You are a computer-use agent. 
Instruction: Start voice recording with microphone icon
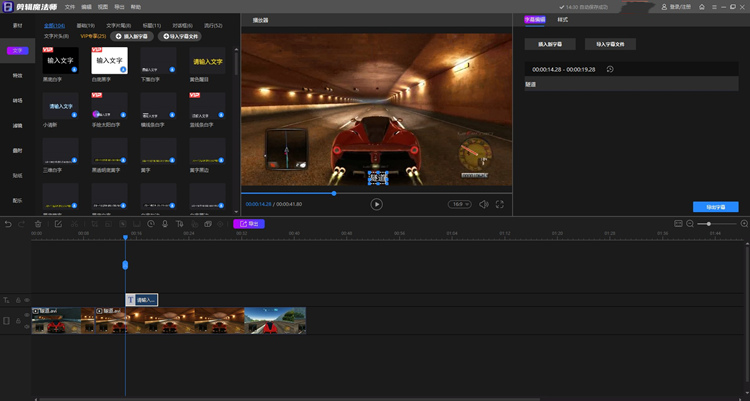pyautogui.click(x=165, y=224)
